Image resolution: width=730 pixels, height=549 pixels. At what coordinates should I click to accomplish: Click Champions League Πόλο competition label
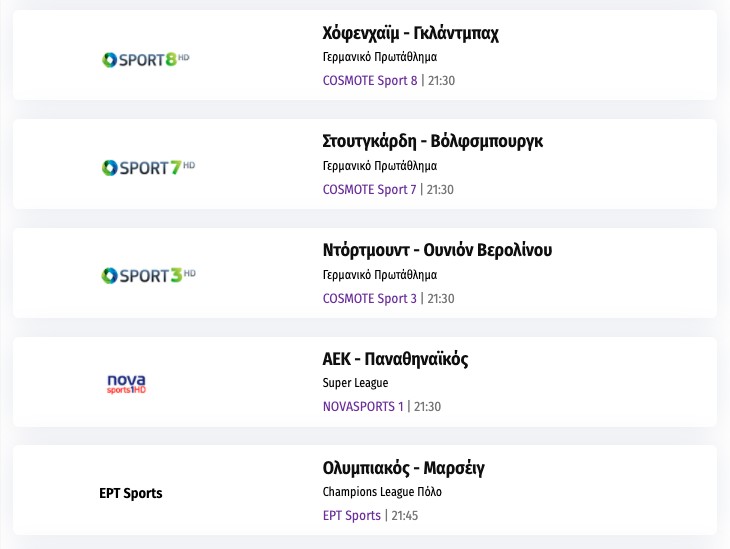point(382,492)
